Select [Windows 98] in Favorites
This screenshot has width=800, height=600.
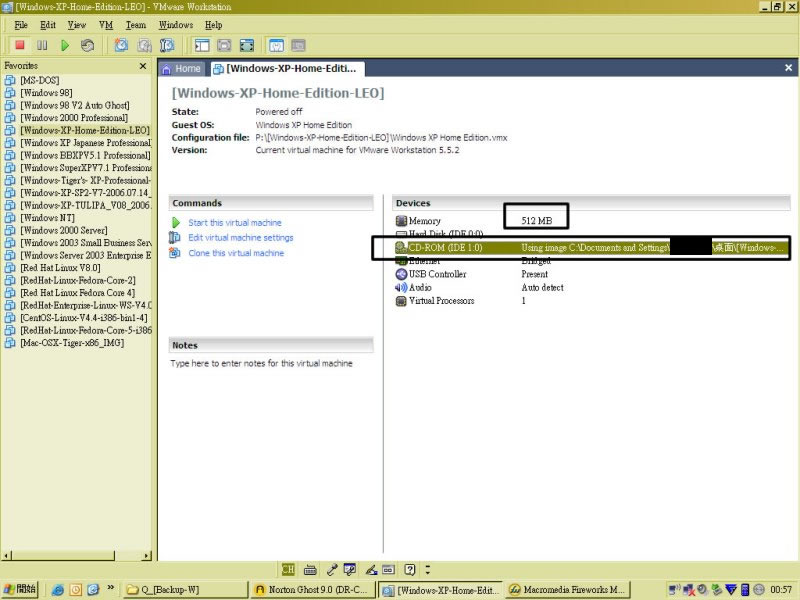point(46,93)
